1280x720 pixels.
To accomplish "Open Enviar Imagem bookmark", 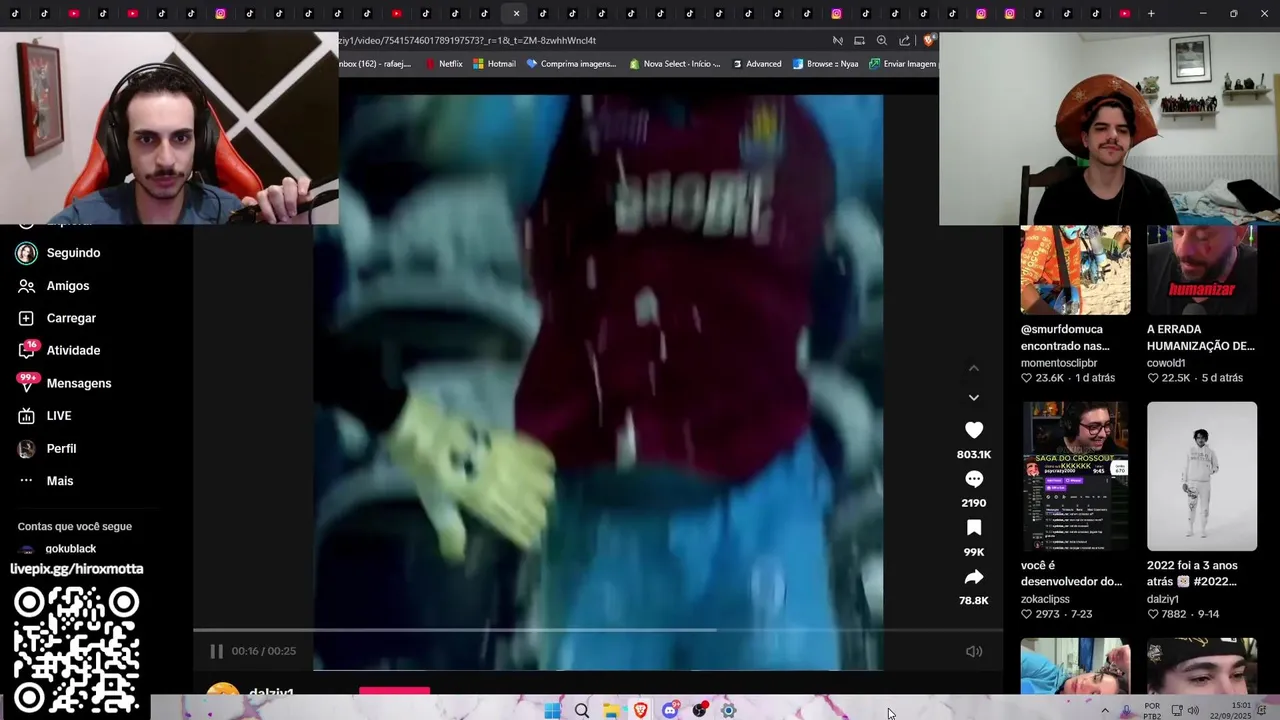I will point(903,64).
